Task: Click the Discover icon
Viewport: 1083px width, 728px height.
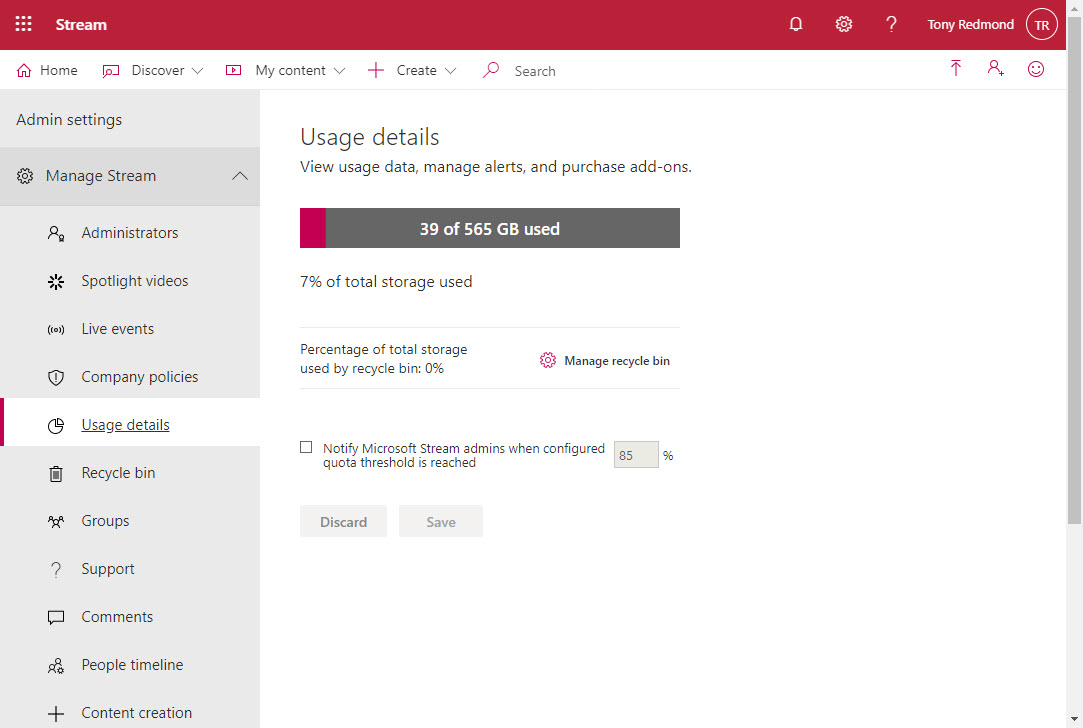Action: click(111, 70)
